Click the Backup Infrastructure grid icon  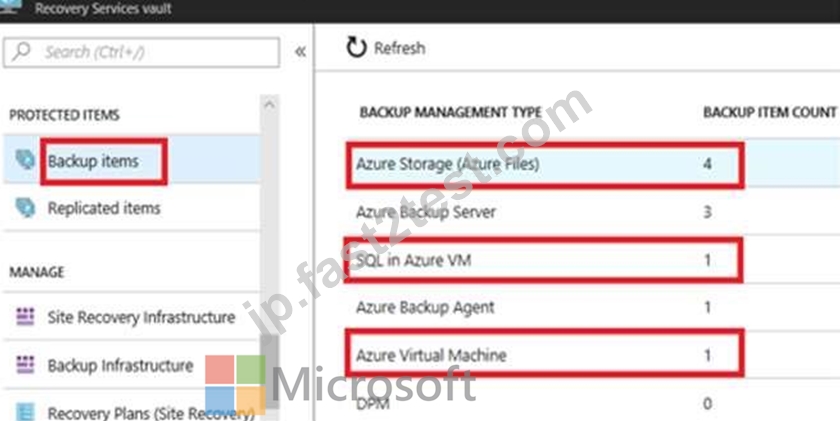[25, 365]
